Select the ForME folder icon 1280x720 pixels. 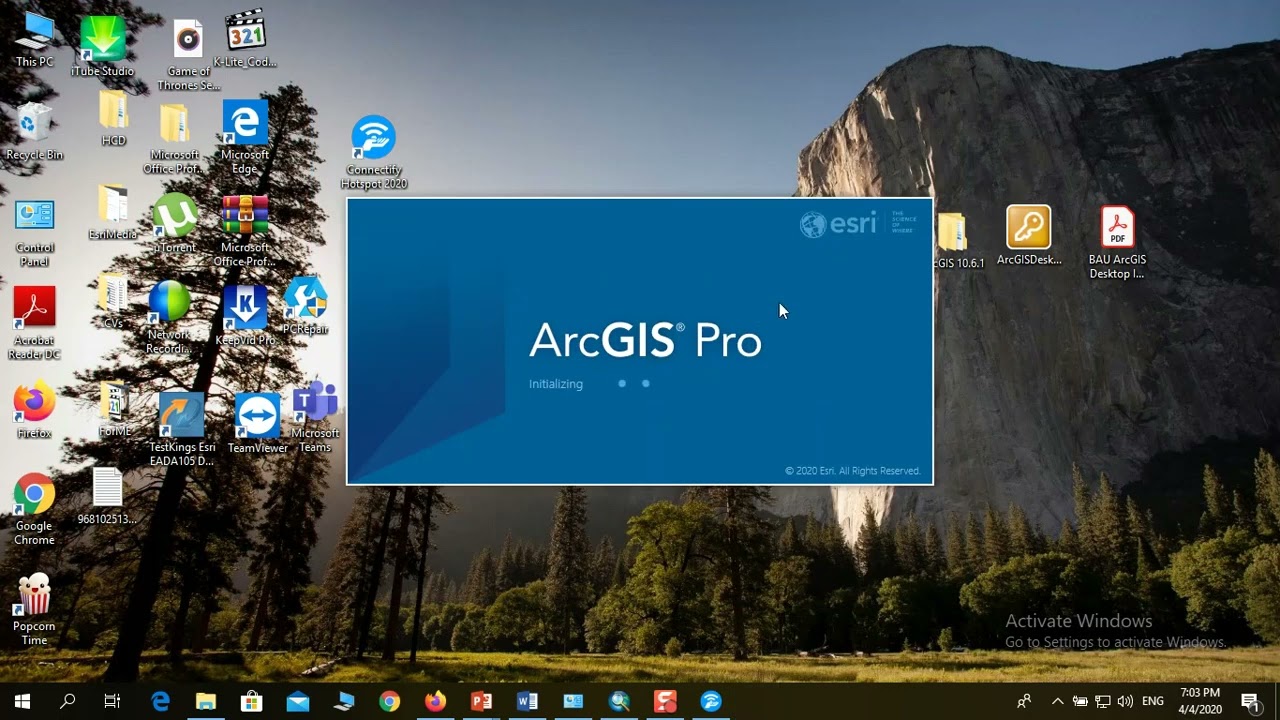point(114,410)
